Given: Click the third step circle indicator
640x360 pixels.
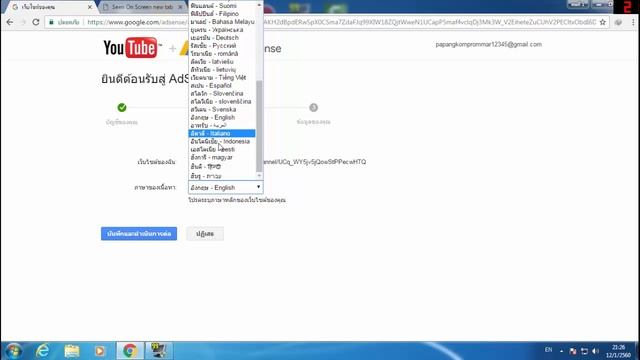Looking at the screenshot, I should click(x=313, y=108).
